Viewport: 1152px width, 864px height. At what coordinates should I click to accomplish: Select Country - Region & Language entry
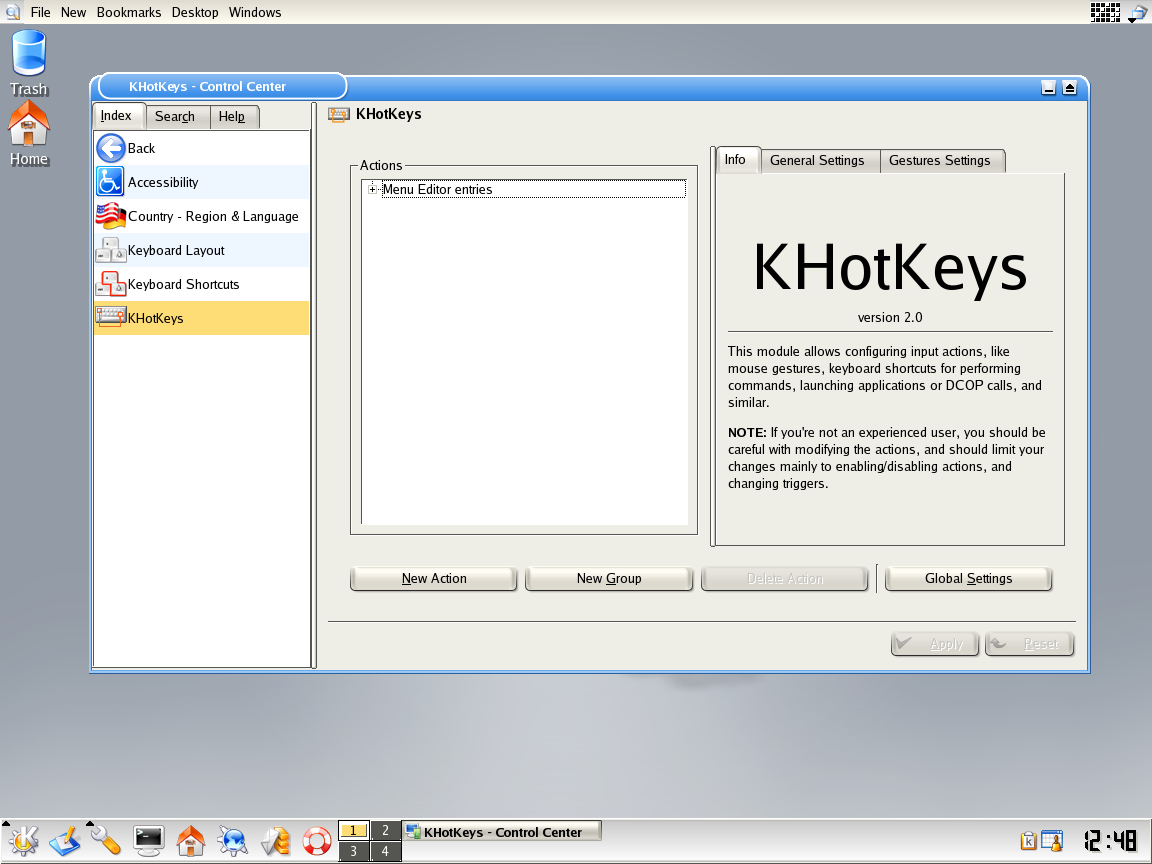[x=202, y=216]
